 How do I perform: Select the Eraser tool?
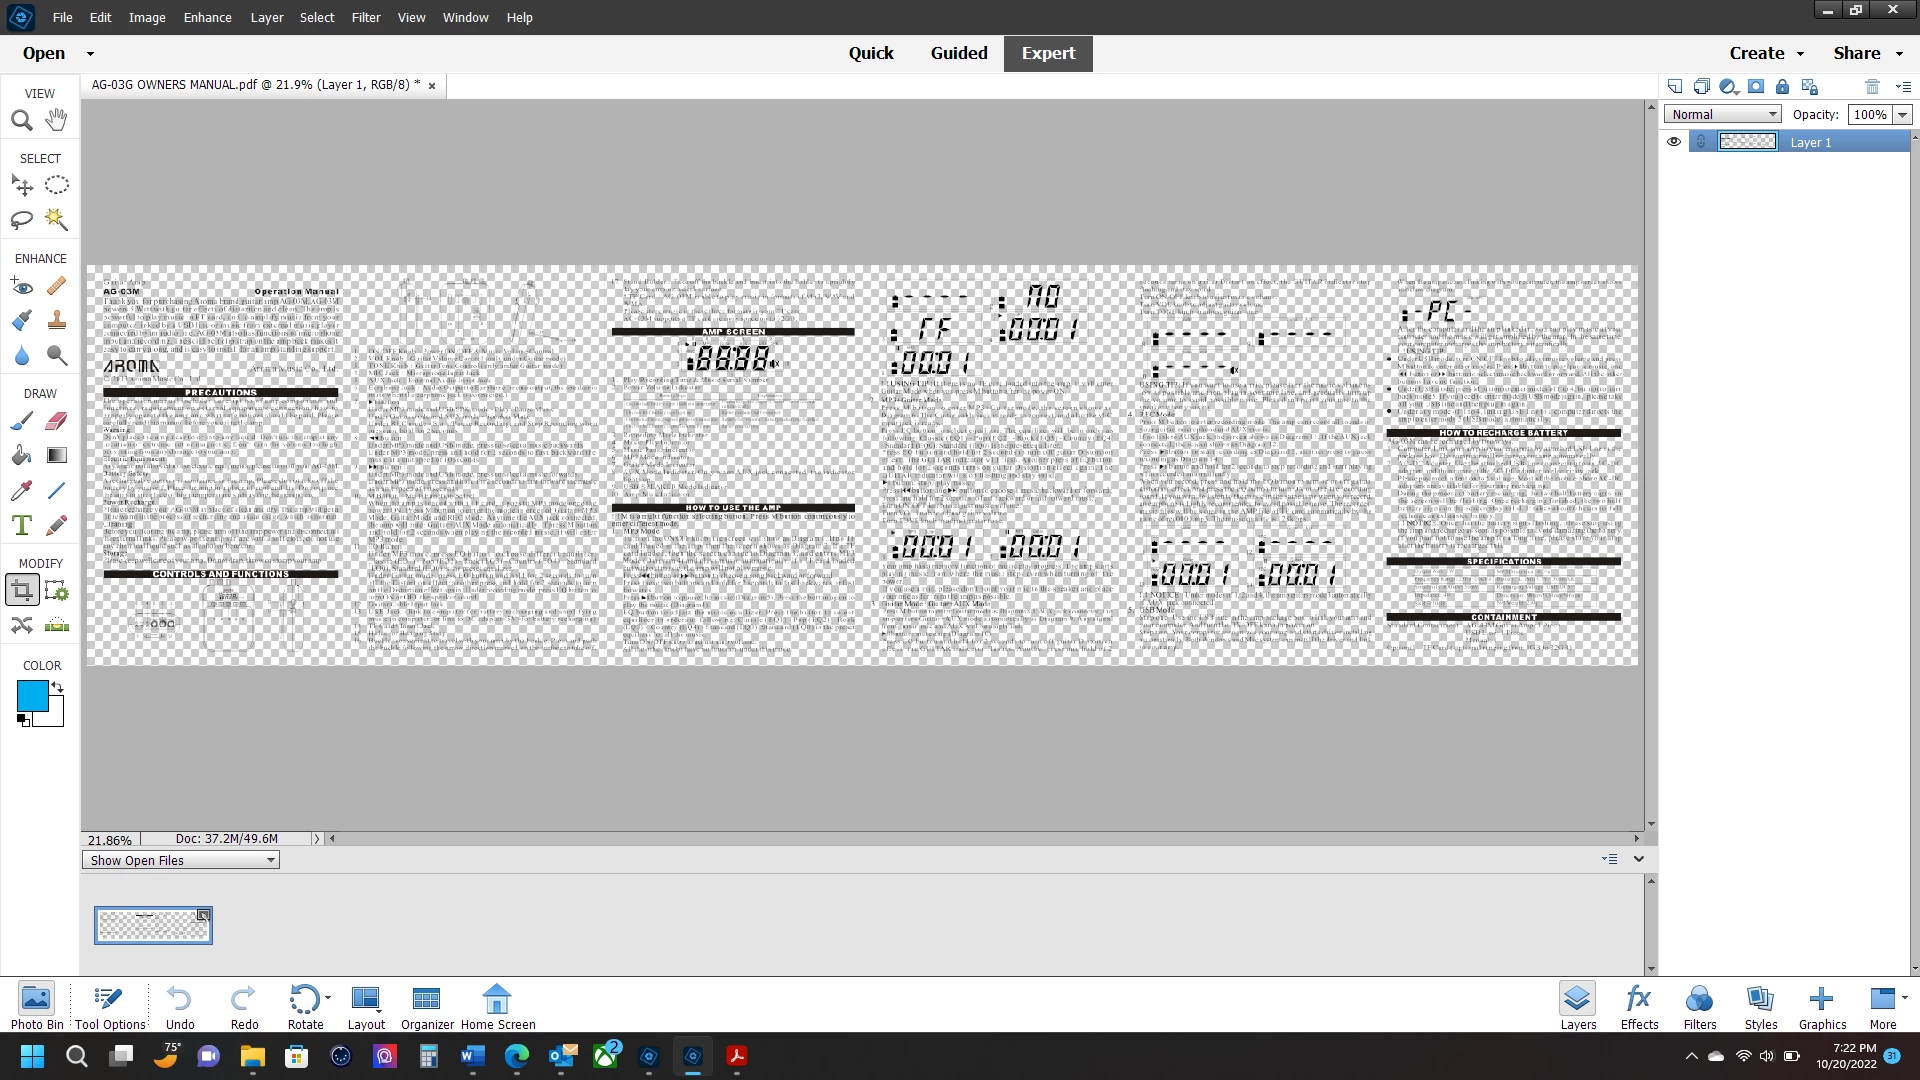(57, 421)
